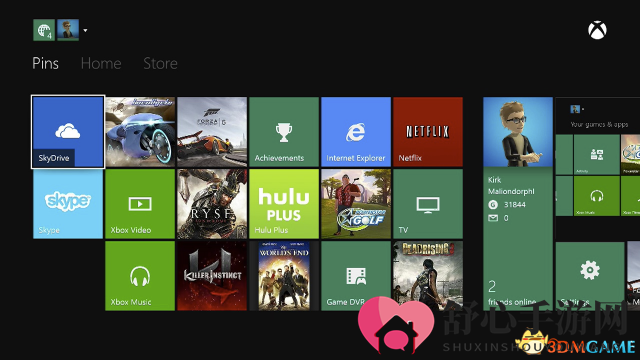The height and width of the screenshot is (360, 640).
Task: Switch to the Home tab
Action: coord(101,63)
